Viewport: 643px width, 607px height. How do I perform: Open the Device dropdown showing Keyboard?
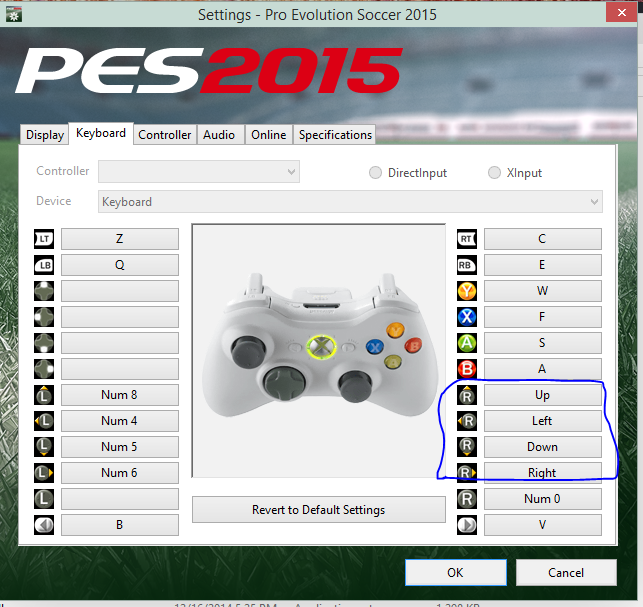(x=350, y=201)
